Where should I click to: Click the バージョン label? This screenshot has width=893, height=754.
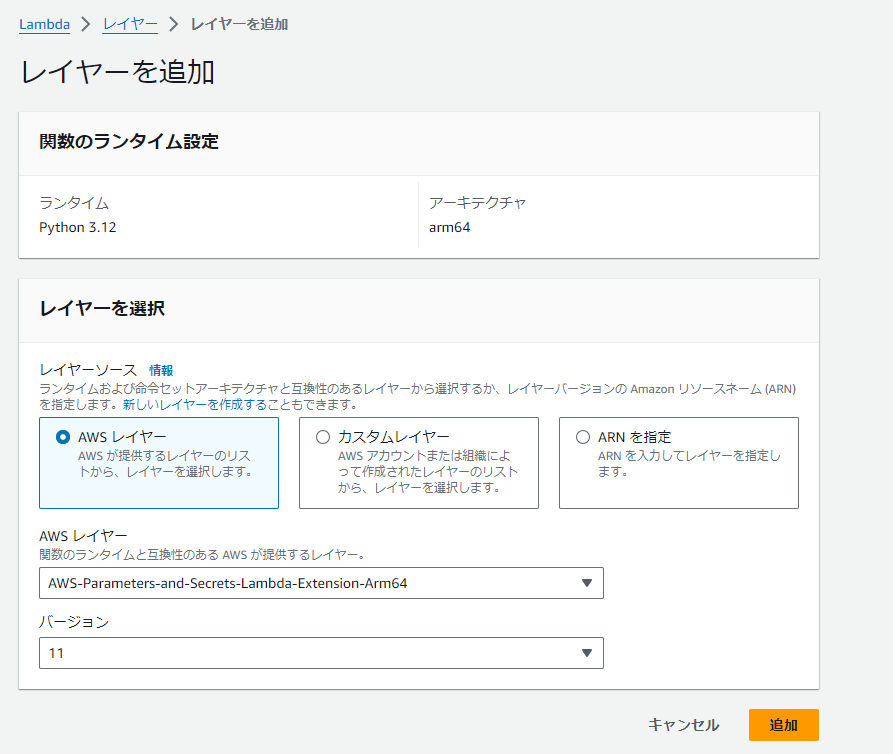(74, 622)
